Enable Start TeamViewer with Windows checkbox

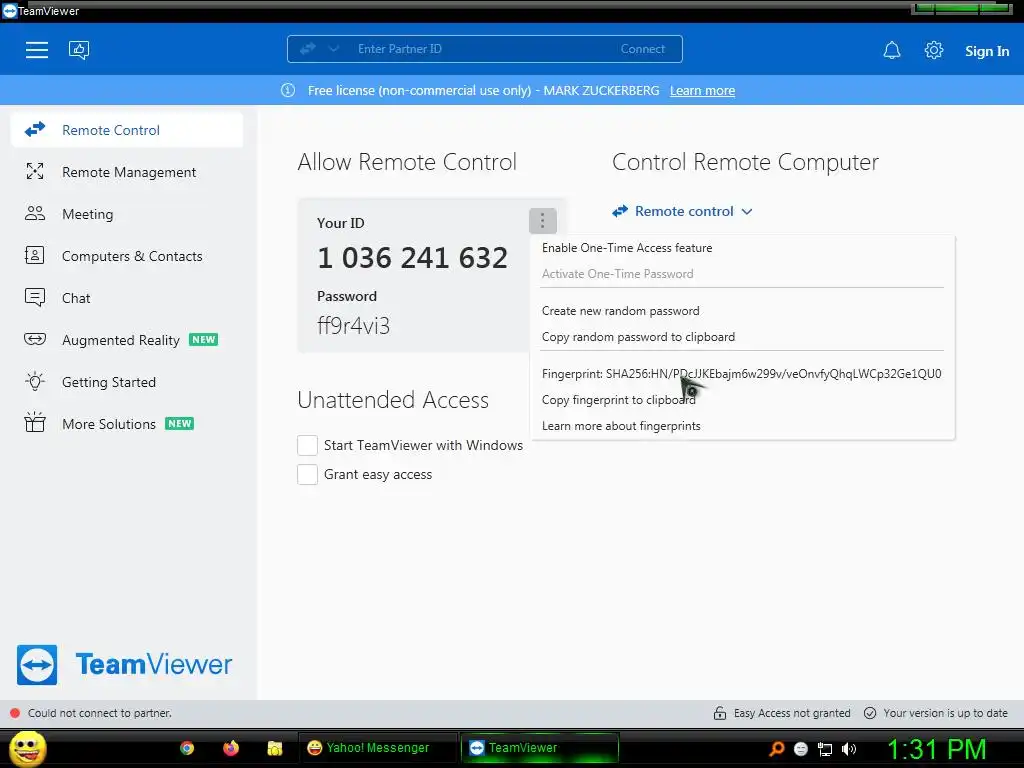pos(308,445)
